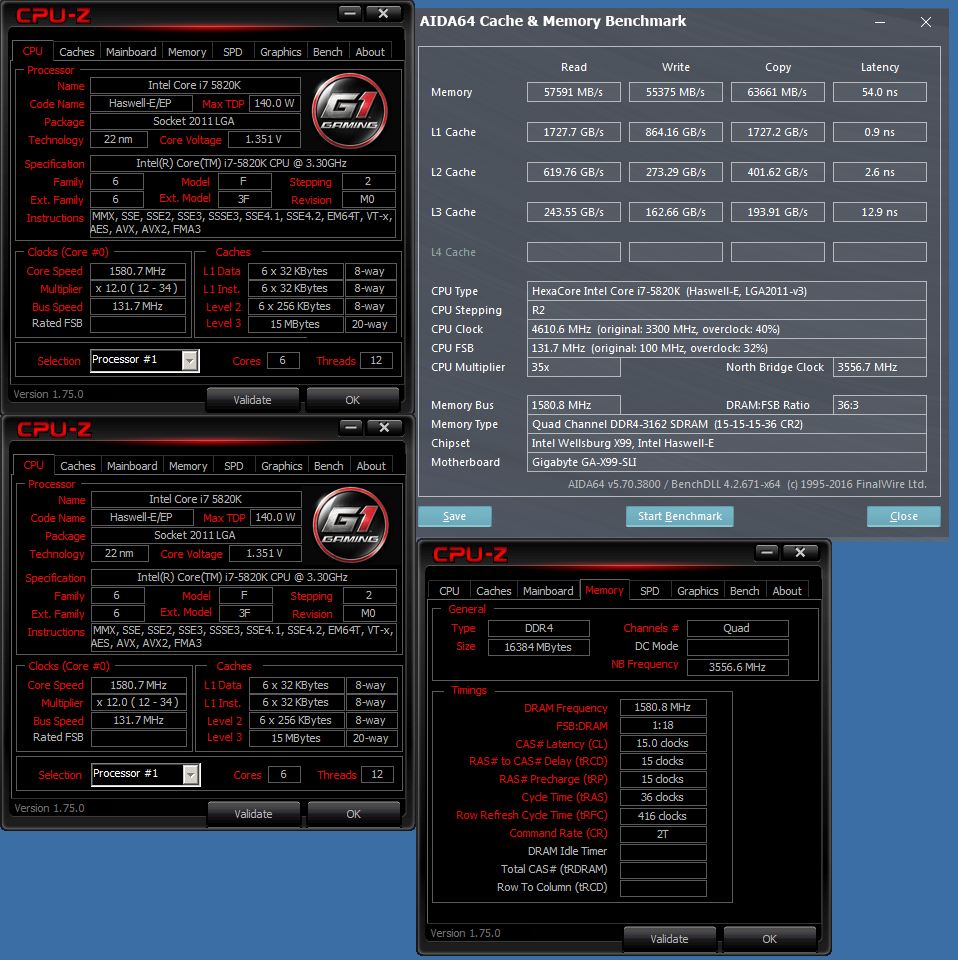The width and height of the screenshot is (958, 960).
Task: Select SPD tab in top CPU-Z window
Action: 233,52
